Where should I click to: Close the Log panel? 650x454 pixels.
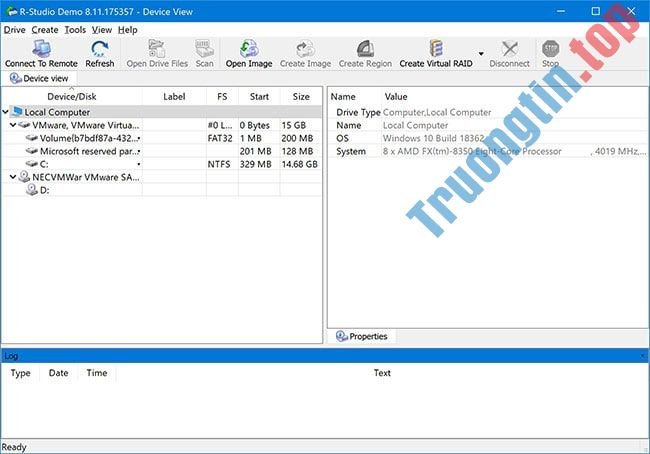tap(643, 356)
